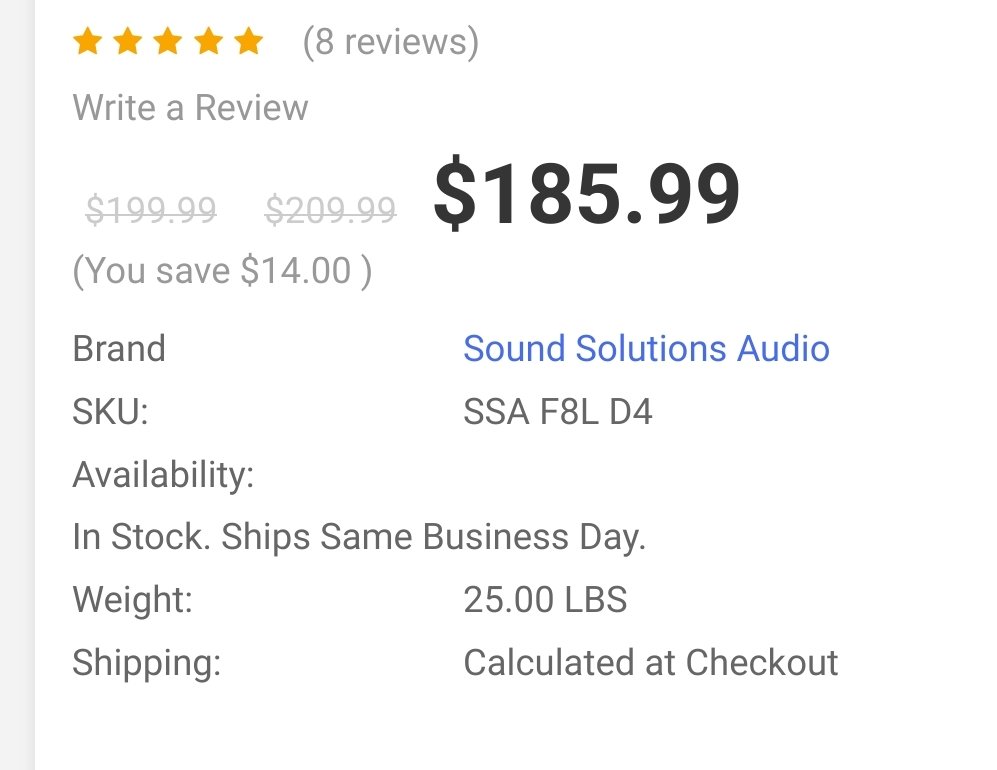
Task: Click the SKU value SSA F8L D4
Action: (557, 411)
